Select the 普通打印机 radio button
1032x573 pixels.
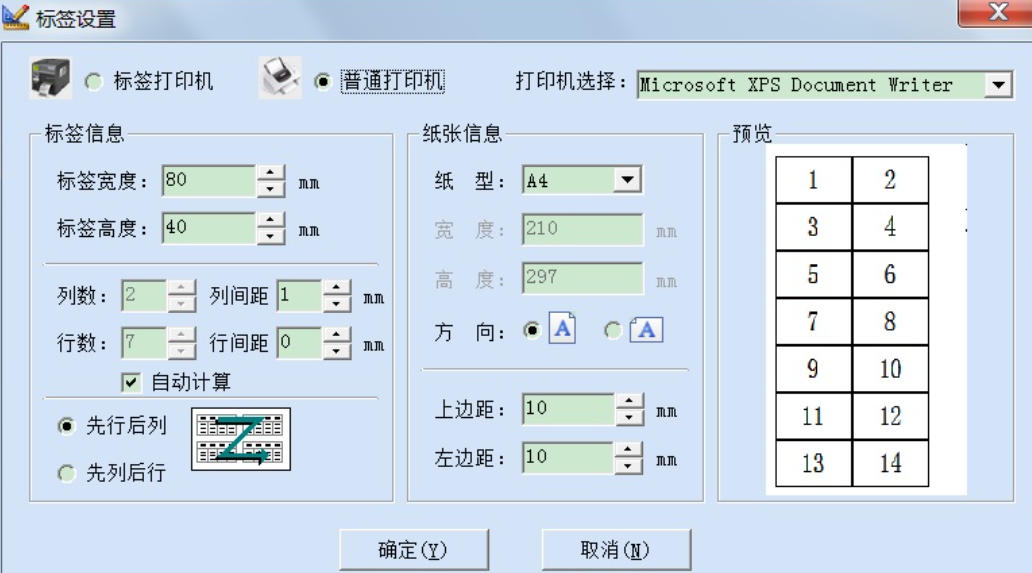322,82
